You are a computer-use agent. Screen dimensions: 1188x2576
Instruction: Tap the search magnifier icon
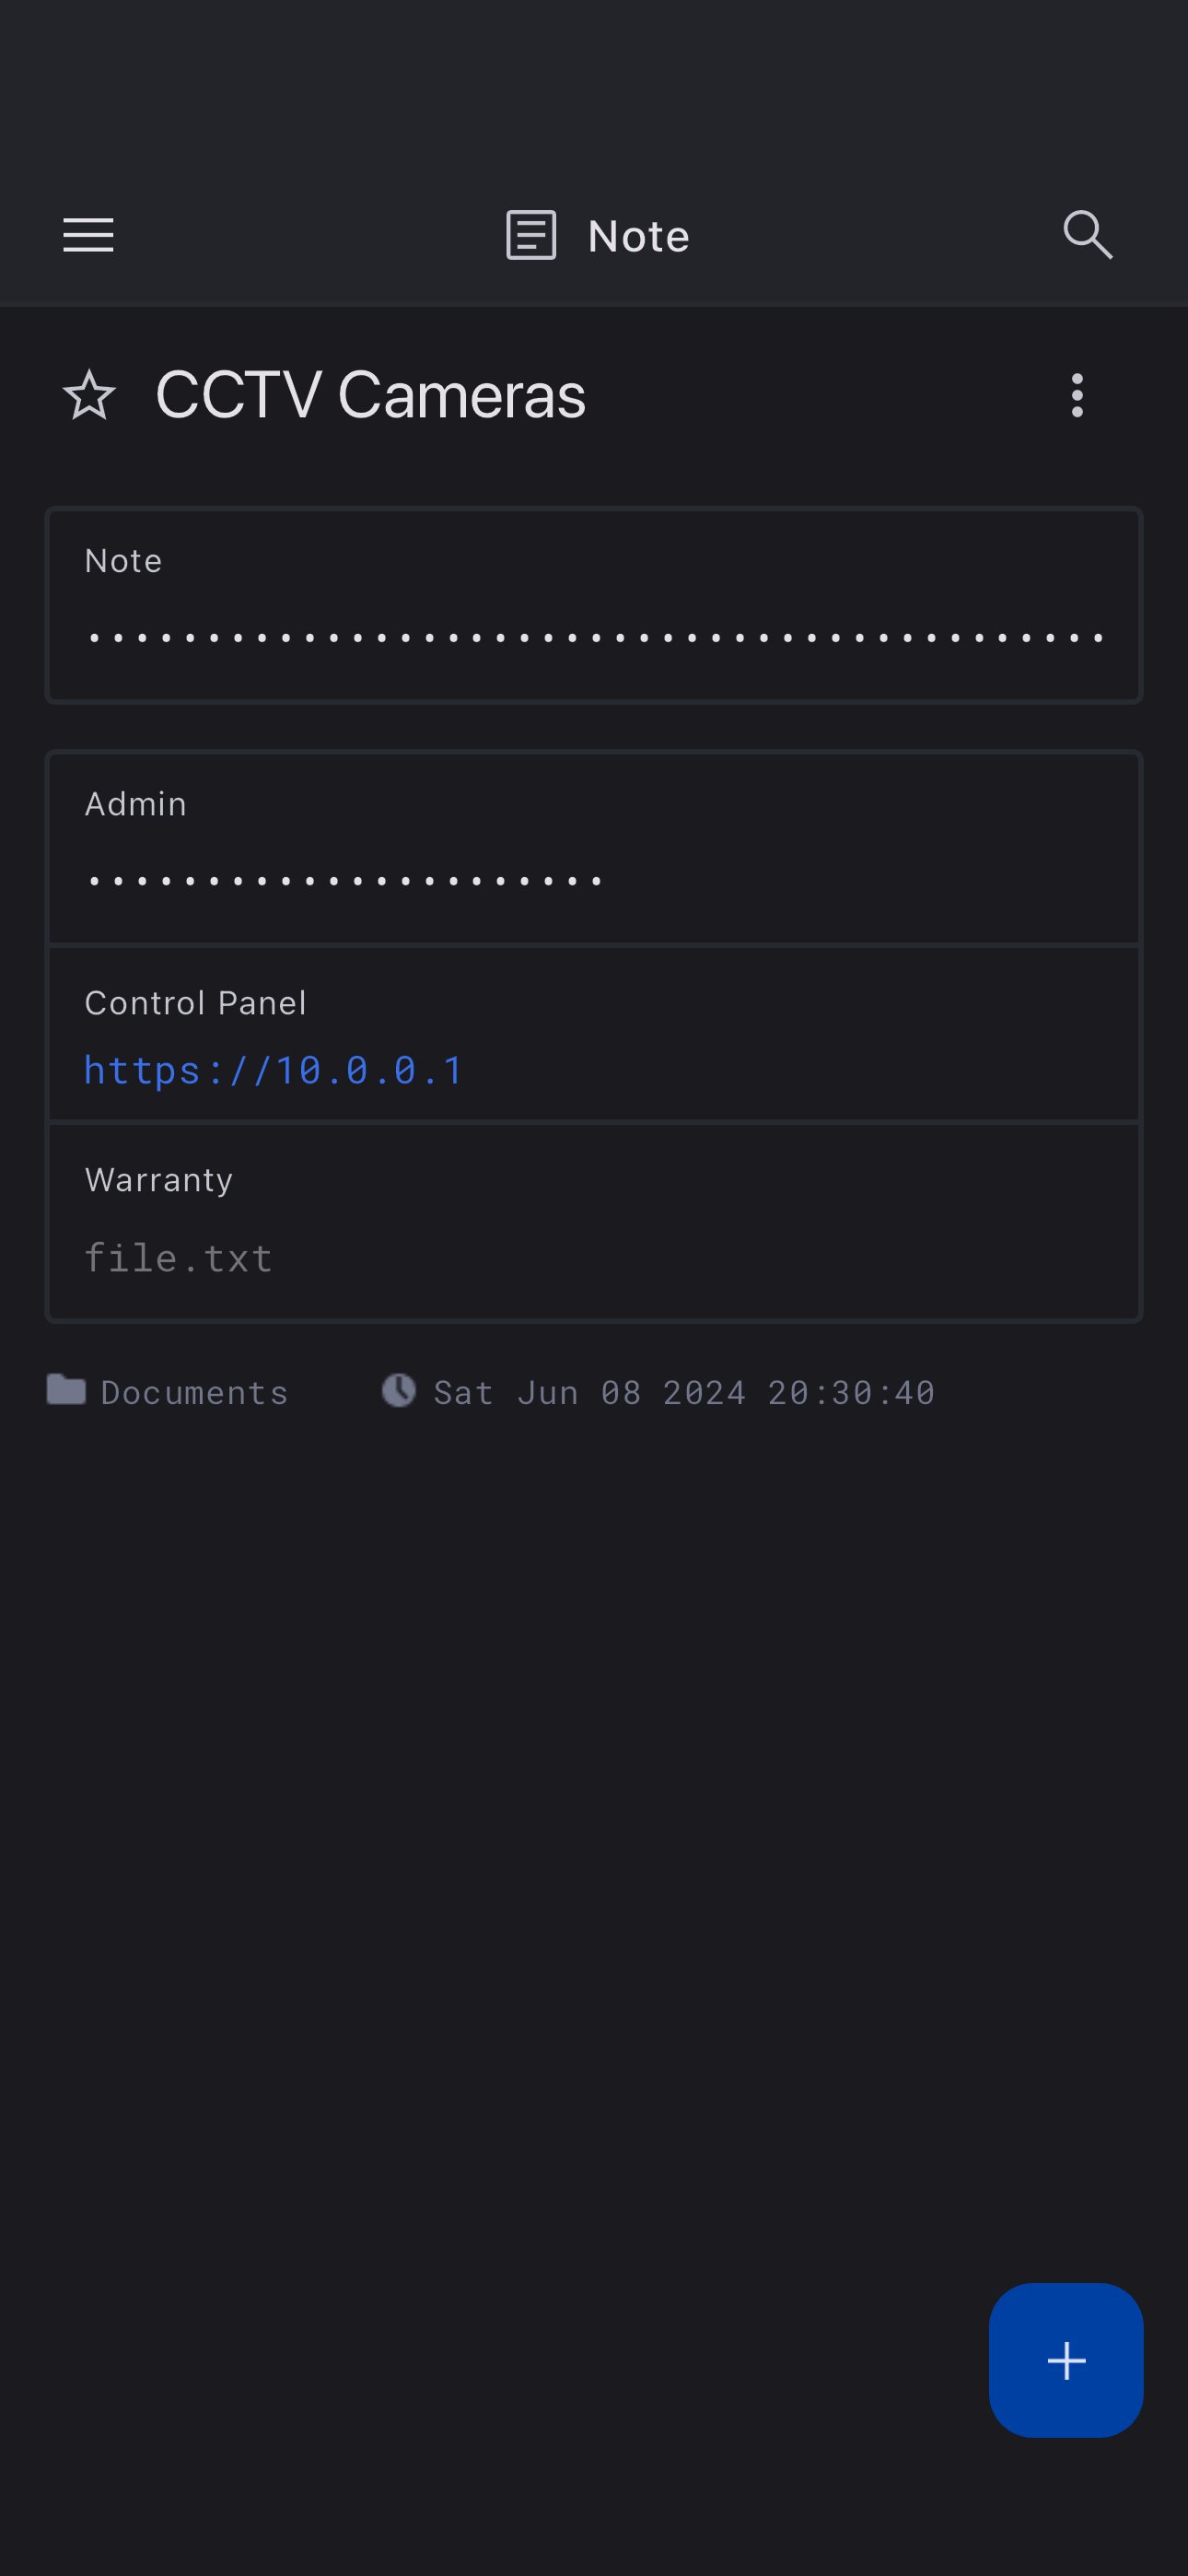[1088, 236]
